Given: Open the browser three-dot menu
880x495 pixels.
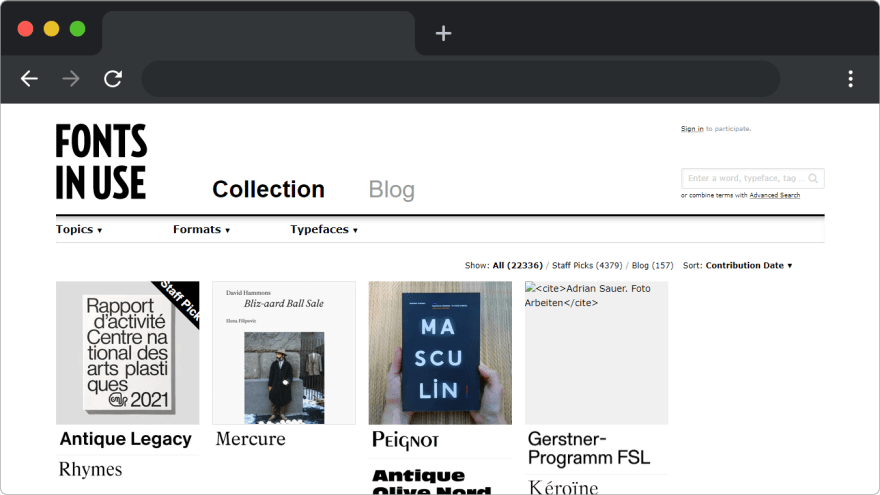Looking at the screenshot, I should pos(851,79).
